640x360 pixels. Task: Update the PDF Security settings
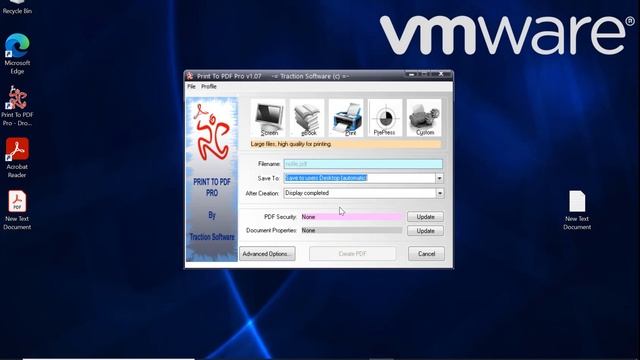point(425,217)
